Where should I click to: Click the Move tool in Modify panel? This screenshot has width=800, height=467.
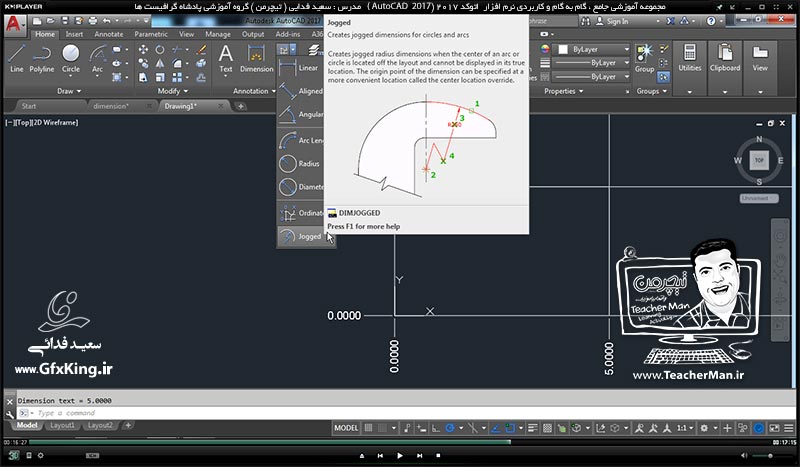(x=143, y=50)
